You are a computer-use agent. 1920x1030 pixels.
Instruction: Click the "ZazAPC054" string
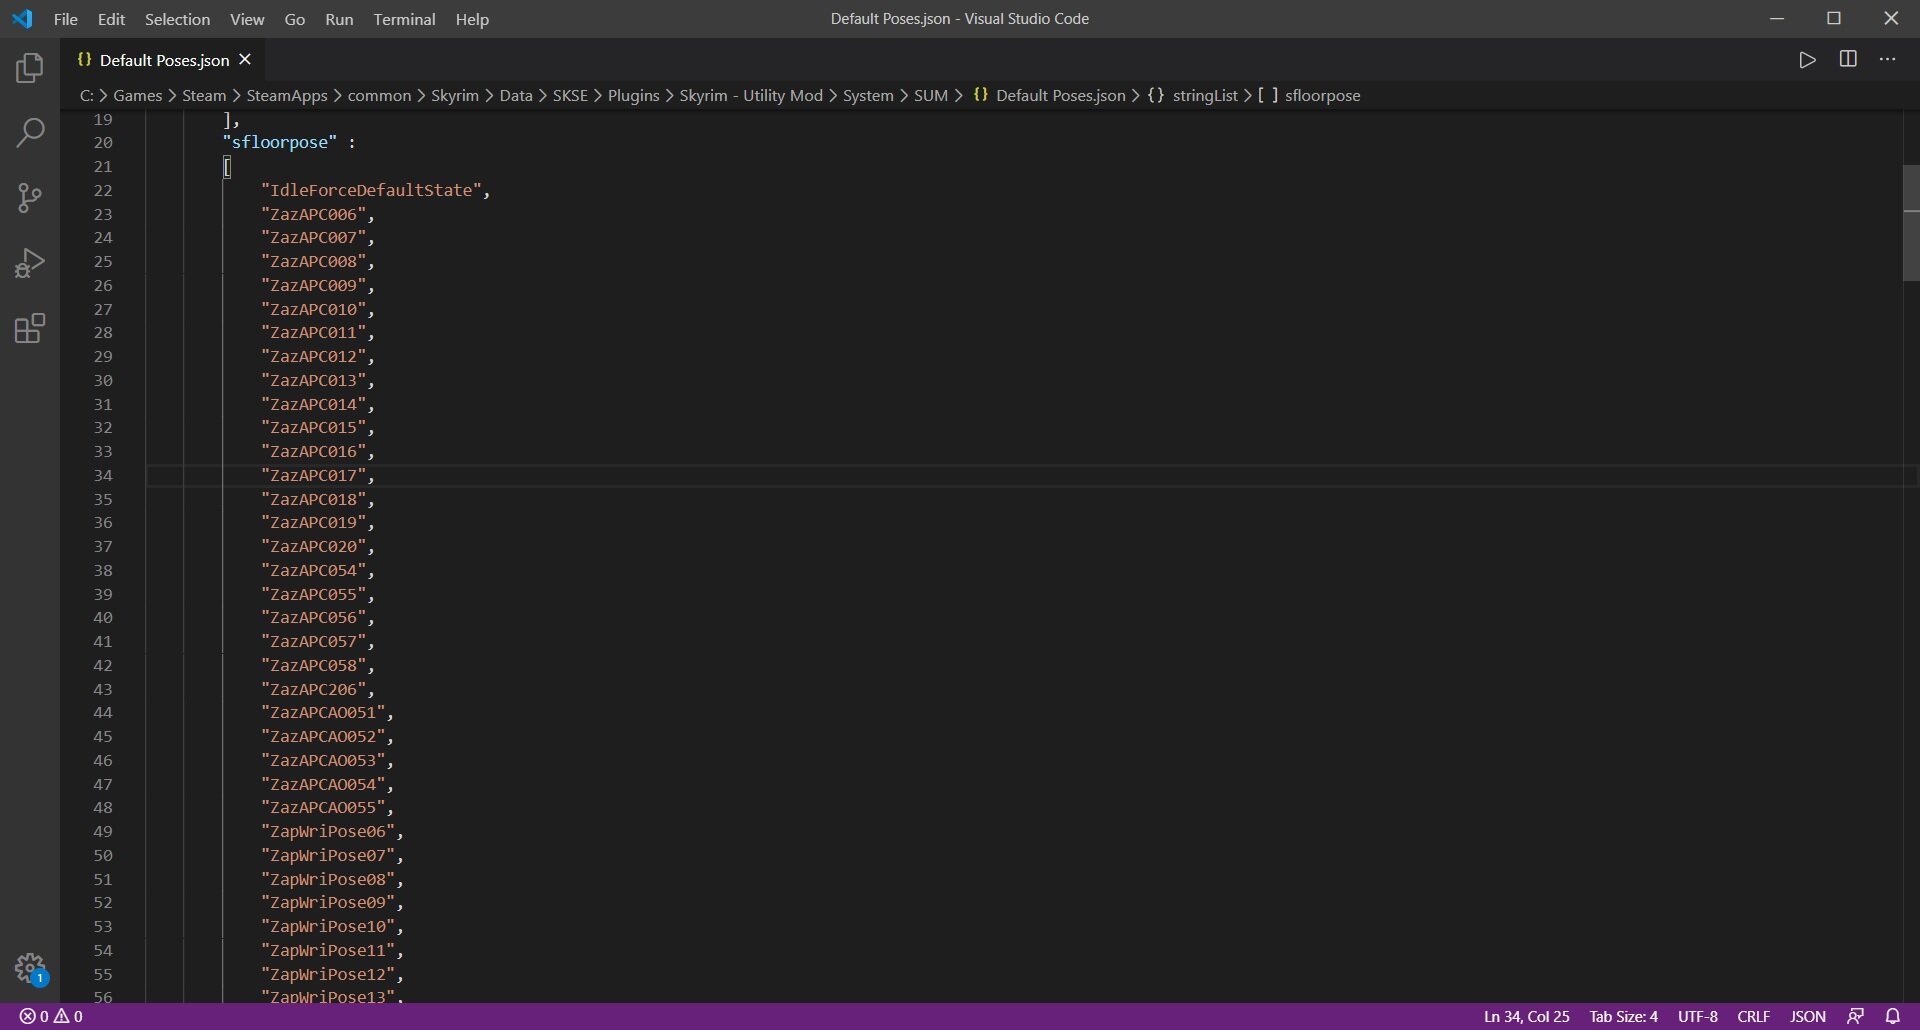313,570
